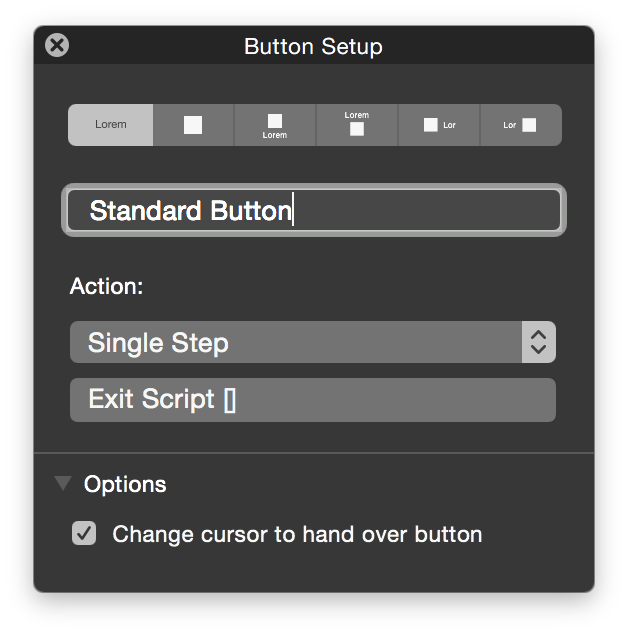Screen dimensions: 628x634
Task: Click the Exit Script [] button
Action: [x=313, y=400]
